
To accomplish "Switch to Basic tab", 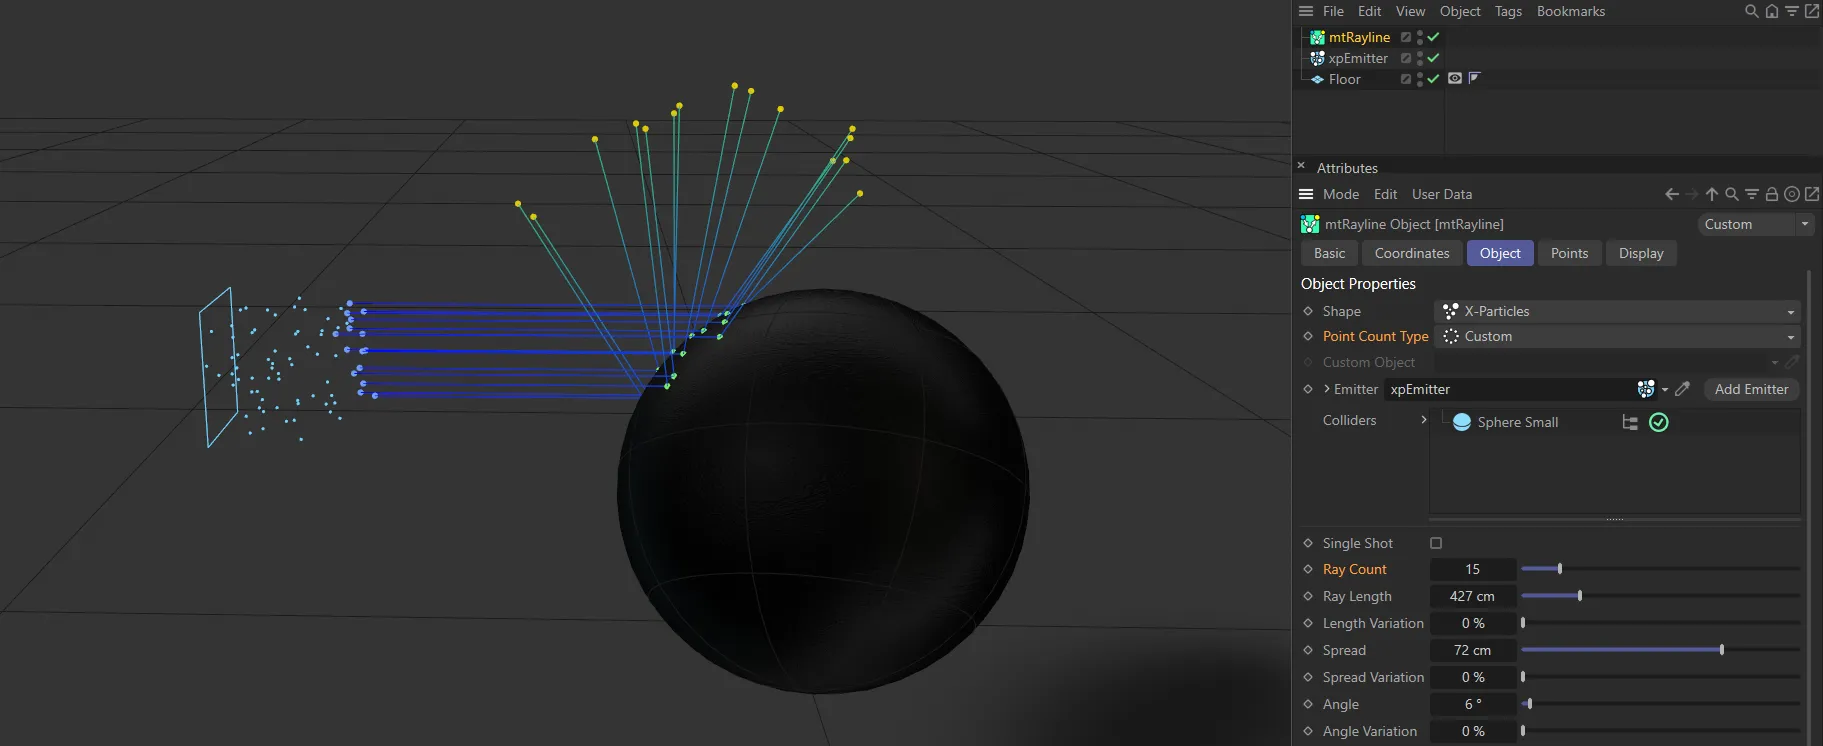I will point(1329,253).
